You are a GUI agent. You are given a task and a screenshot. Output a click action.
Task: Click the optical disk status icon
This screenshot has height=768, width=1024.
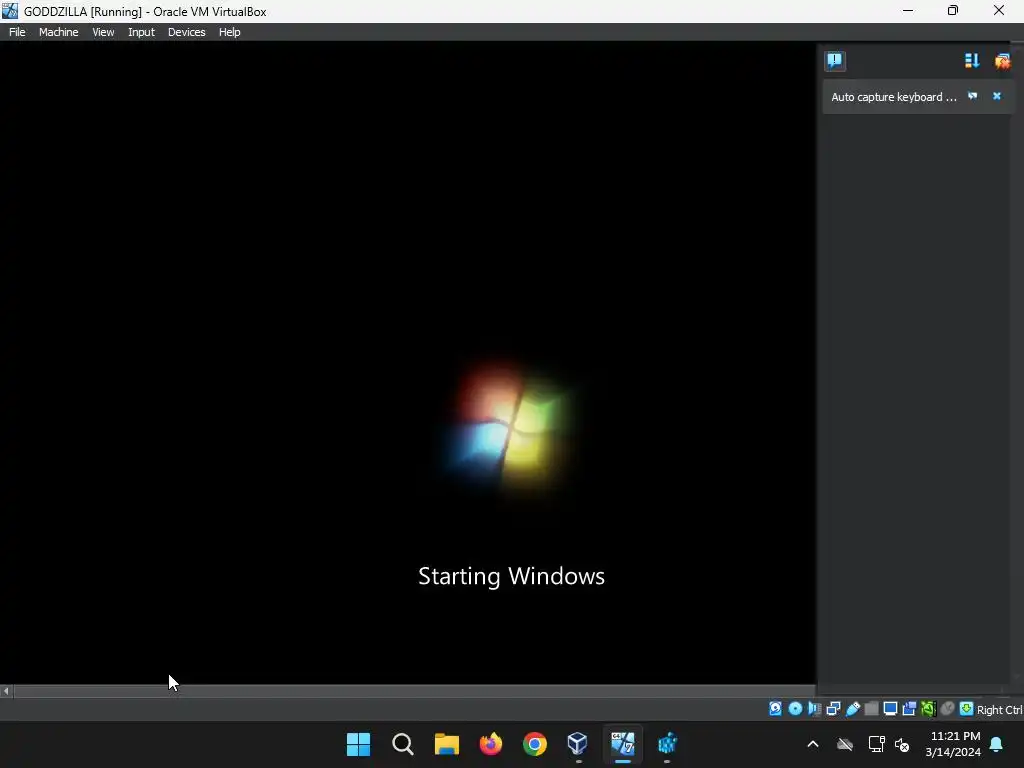point(795,709)
